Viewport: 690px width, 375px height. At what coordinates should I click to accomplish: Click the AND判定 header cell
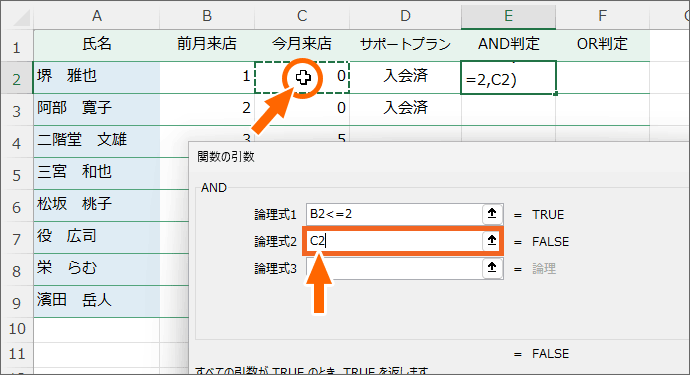[508, 44]
